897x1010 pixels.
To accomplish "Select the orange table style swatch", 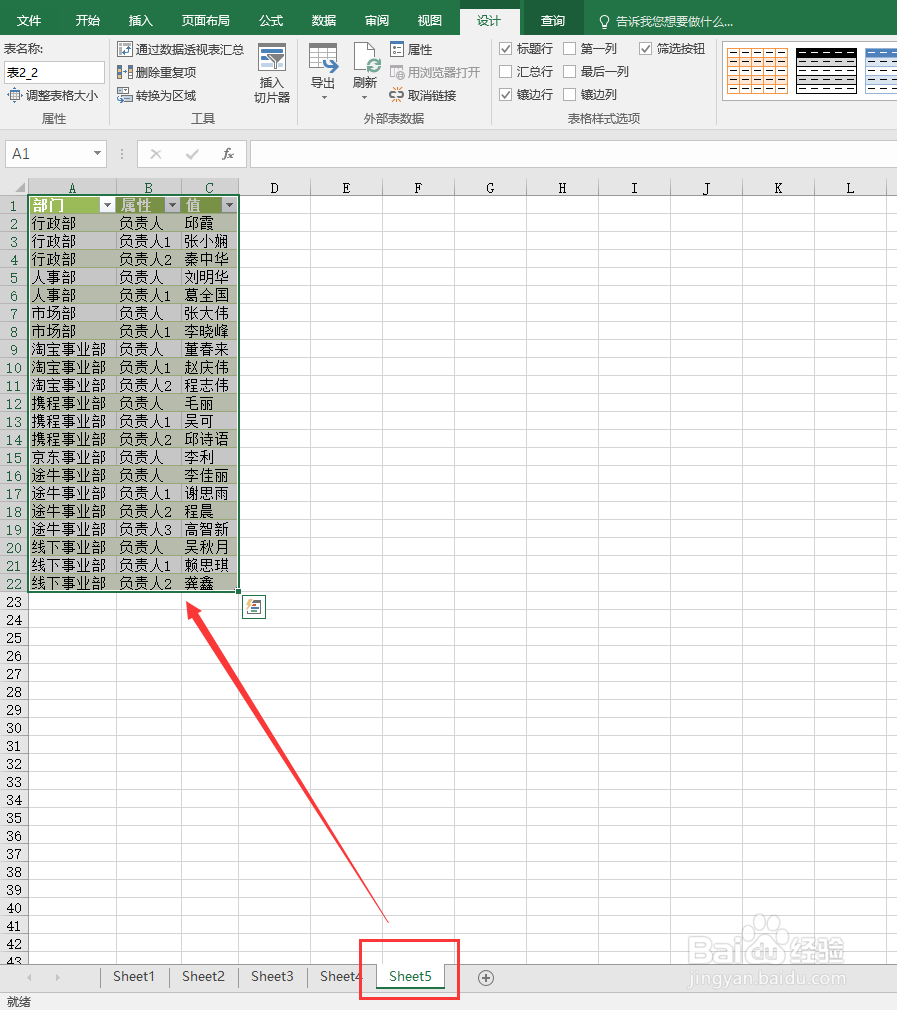I will click(x=757, y=70).
